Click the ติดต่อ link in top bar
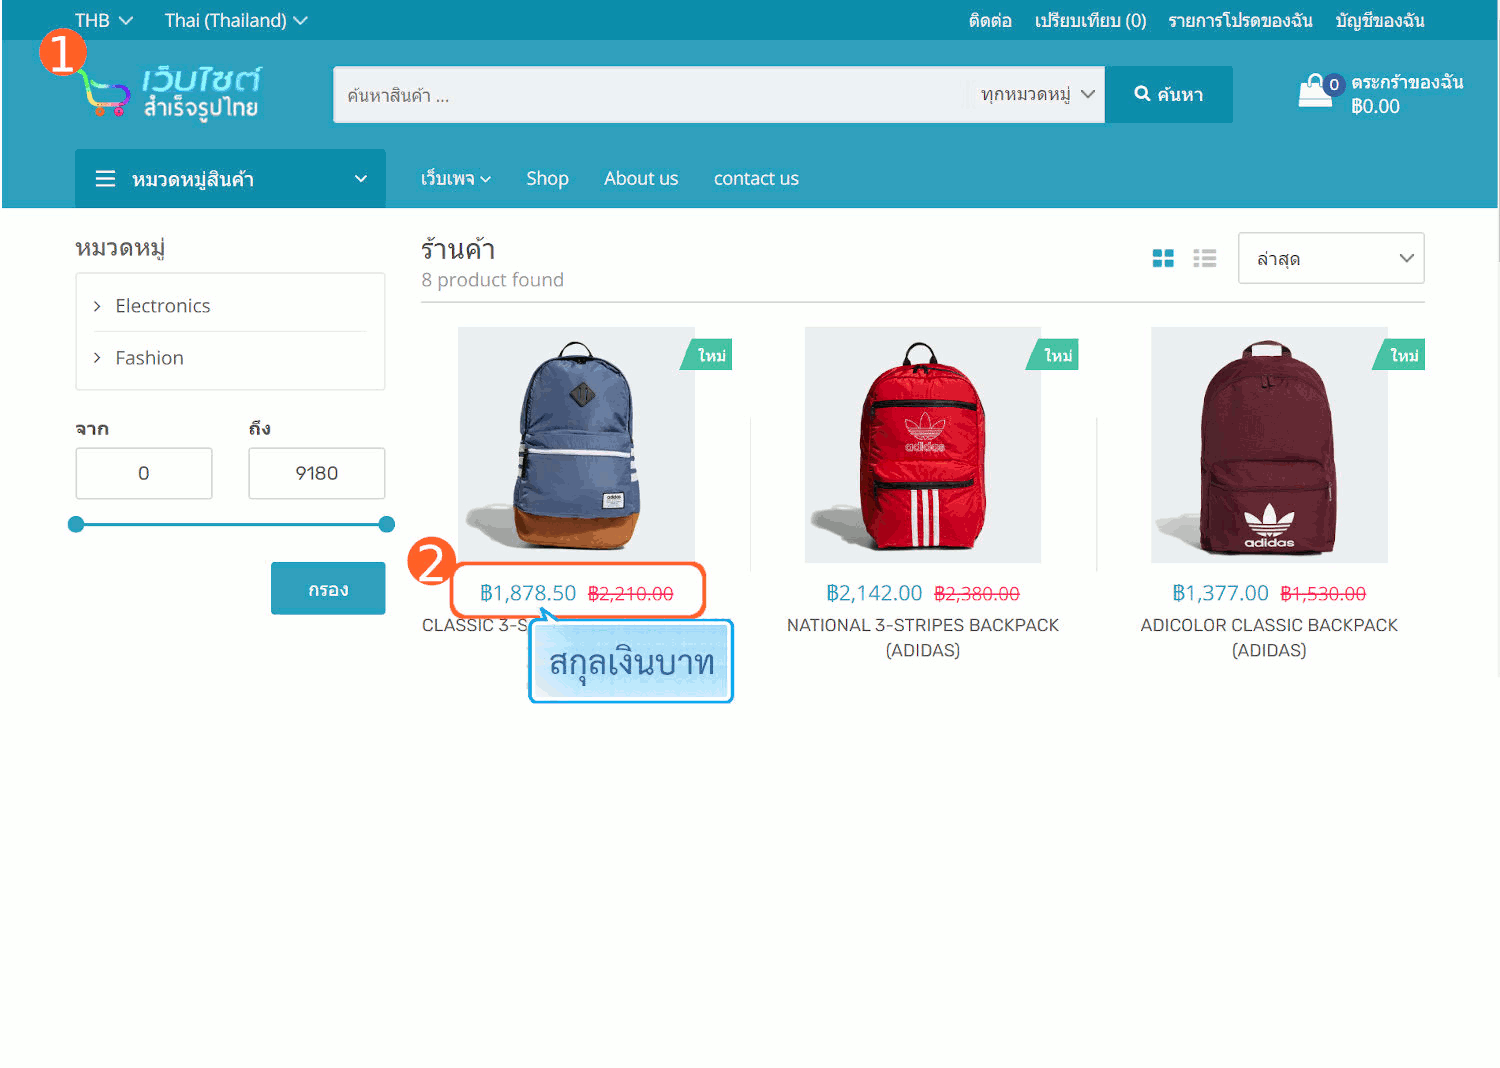 990,20
